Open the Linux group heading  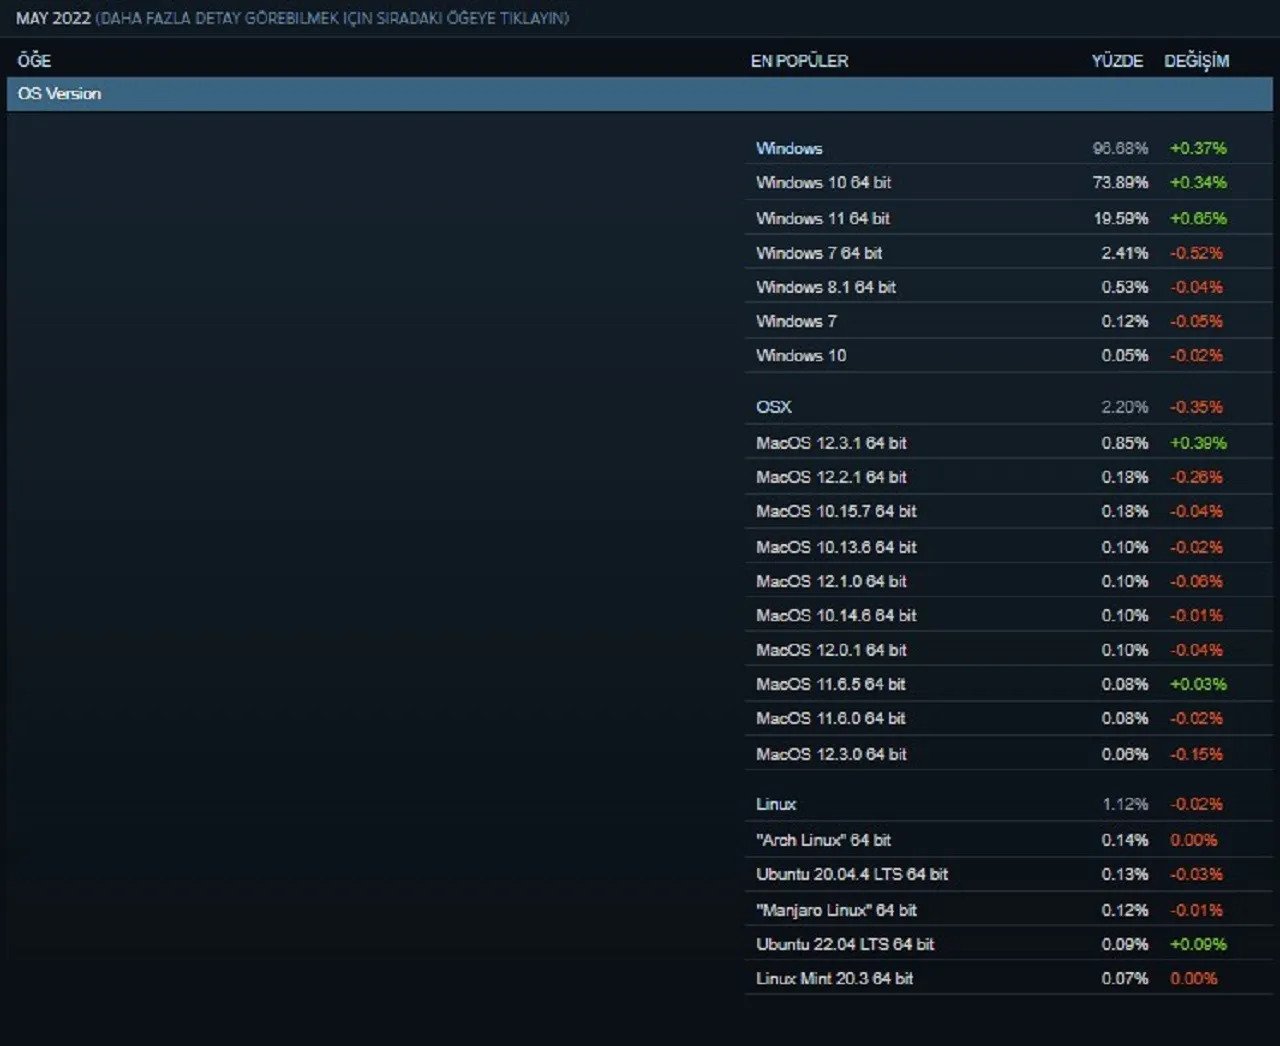[776, 804]
